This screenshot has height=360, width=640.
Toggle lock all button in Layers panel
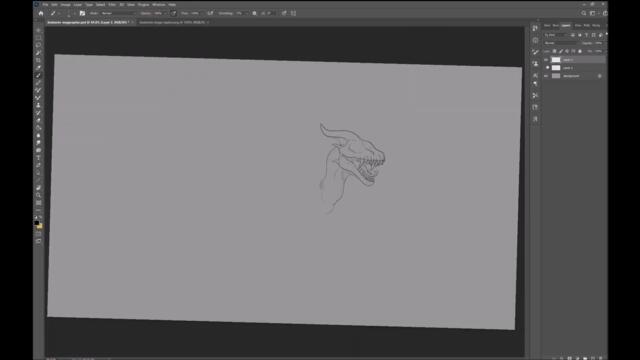pos(580,51)
